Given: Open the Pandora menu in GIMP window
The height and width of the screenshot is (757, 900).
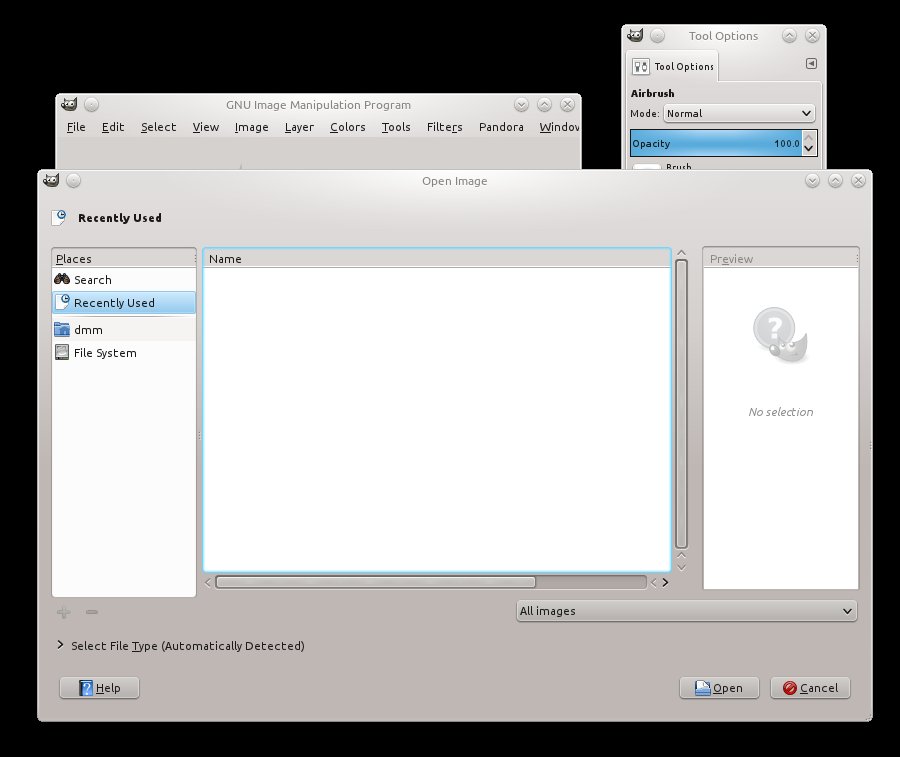Looking at the screenshot, I should pyautogui.click(x=501, y=127).
